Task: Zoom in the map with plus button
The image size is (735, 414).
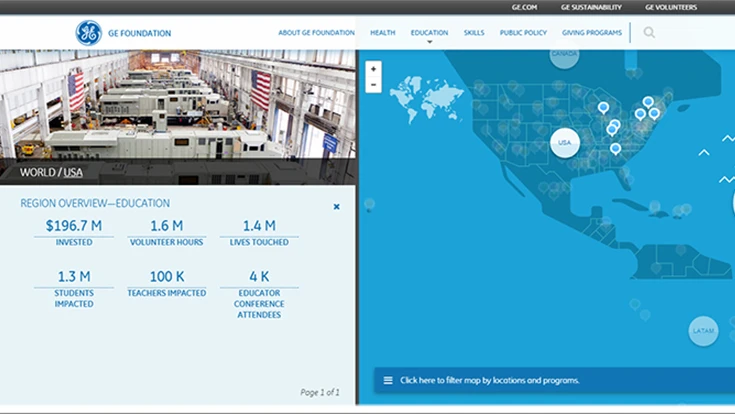Action: (x=373, y=70)
